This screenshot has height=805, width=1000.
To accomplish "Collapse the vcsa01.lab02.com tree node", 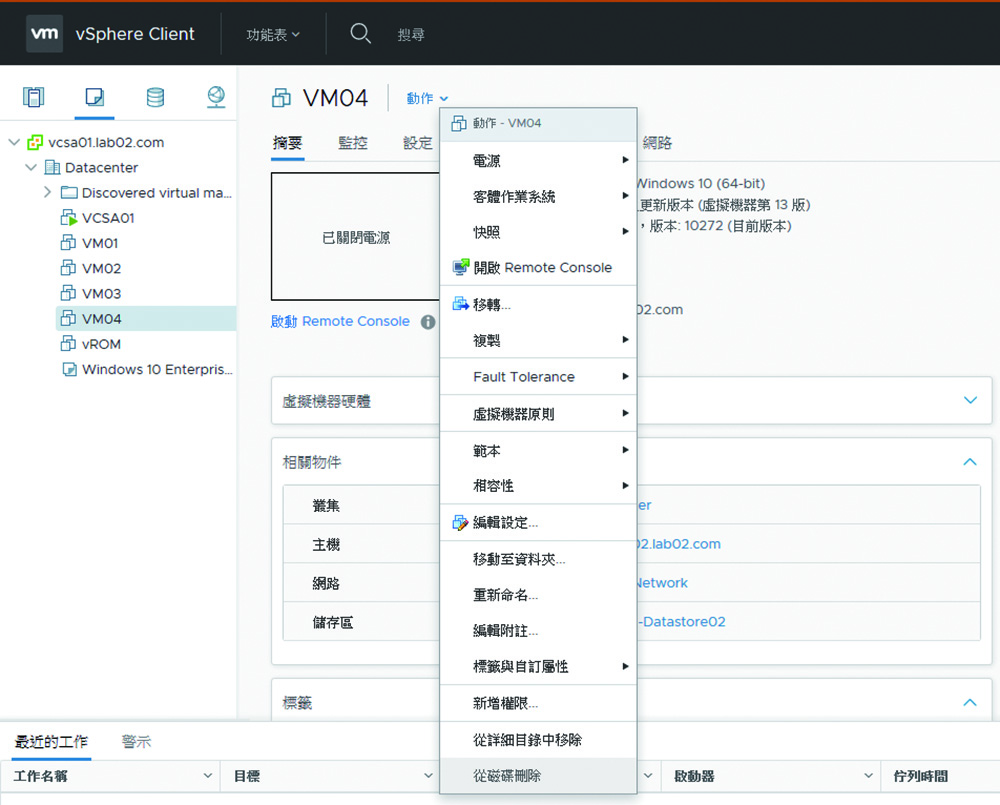I will (x=14, y=142).
